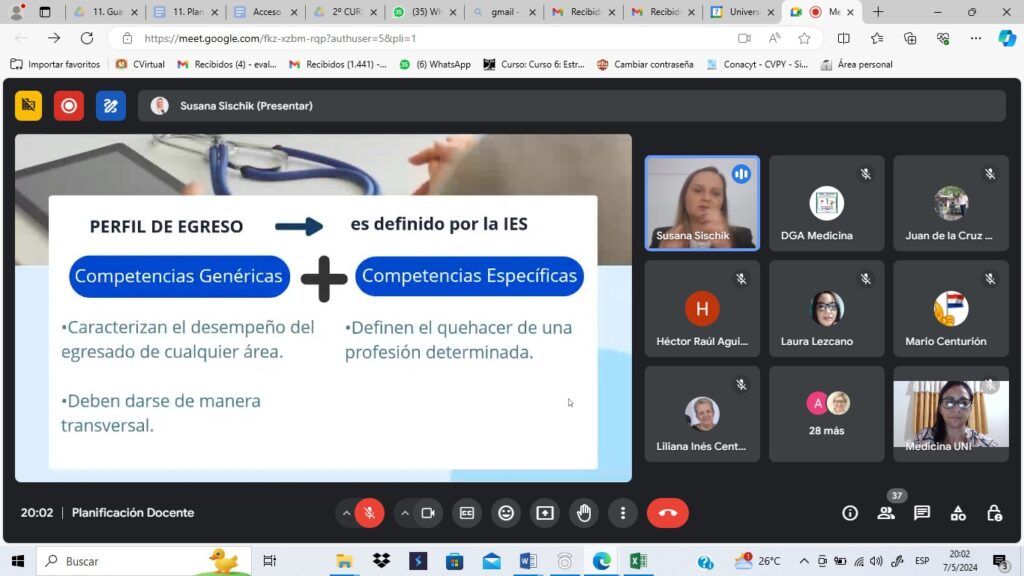Screen dimensions: 1024x576
Task: Open Microsoft Word from the taskbar
Action: coord(528,561)
